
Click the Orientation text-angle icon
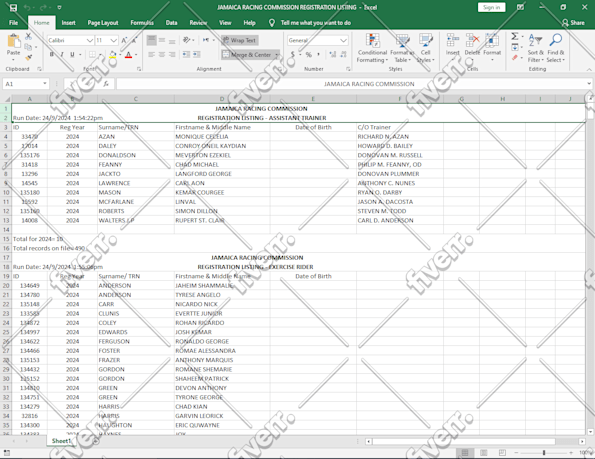tap(187, 40)
